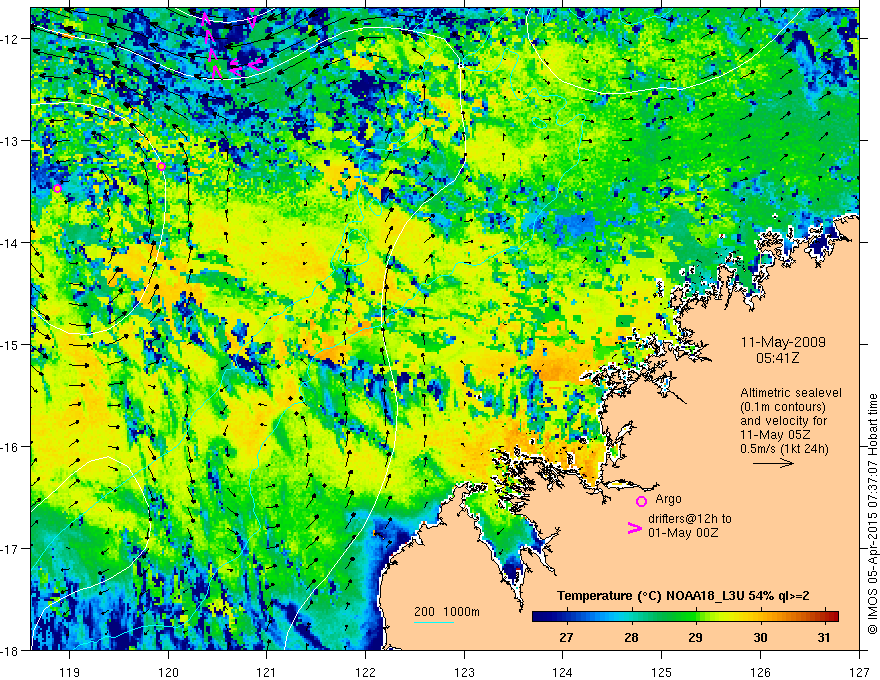The width and height of the screenshot is (880, 680).
Task: Click the latitude axis label -17
Action: point(11,549)
